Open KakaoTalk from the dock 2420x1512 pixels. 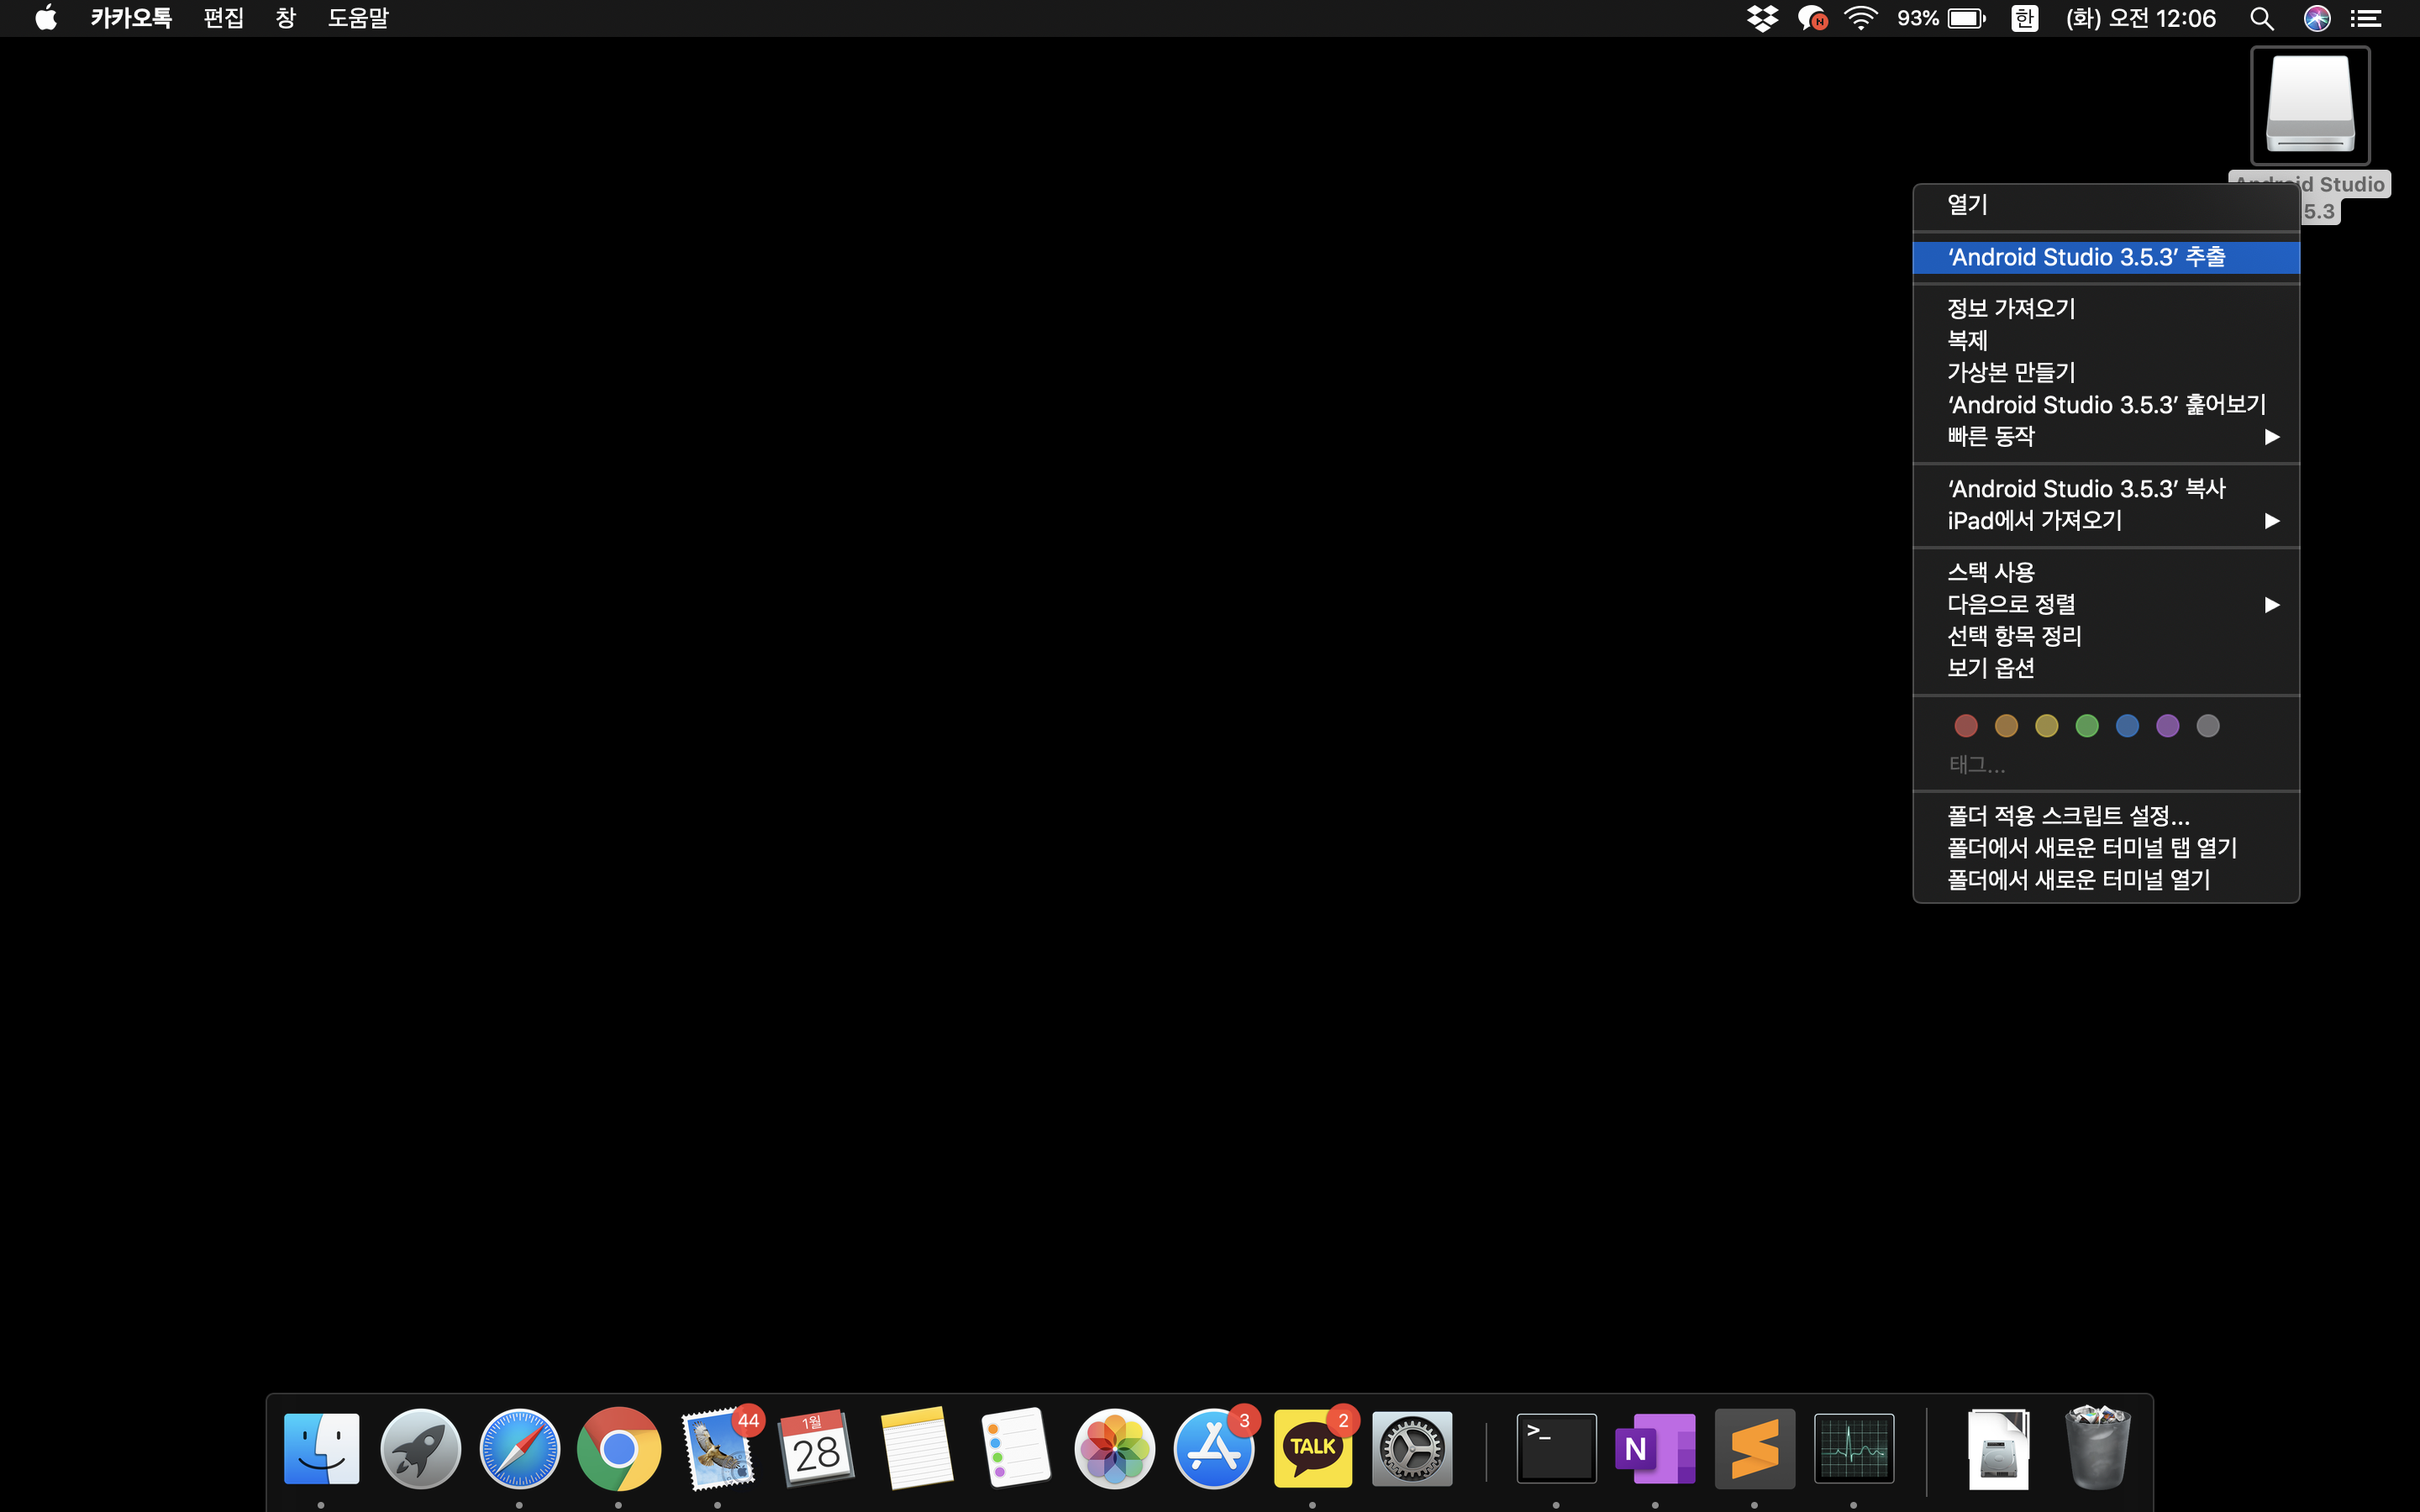pos(1312,1448)
